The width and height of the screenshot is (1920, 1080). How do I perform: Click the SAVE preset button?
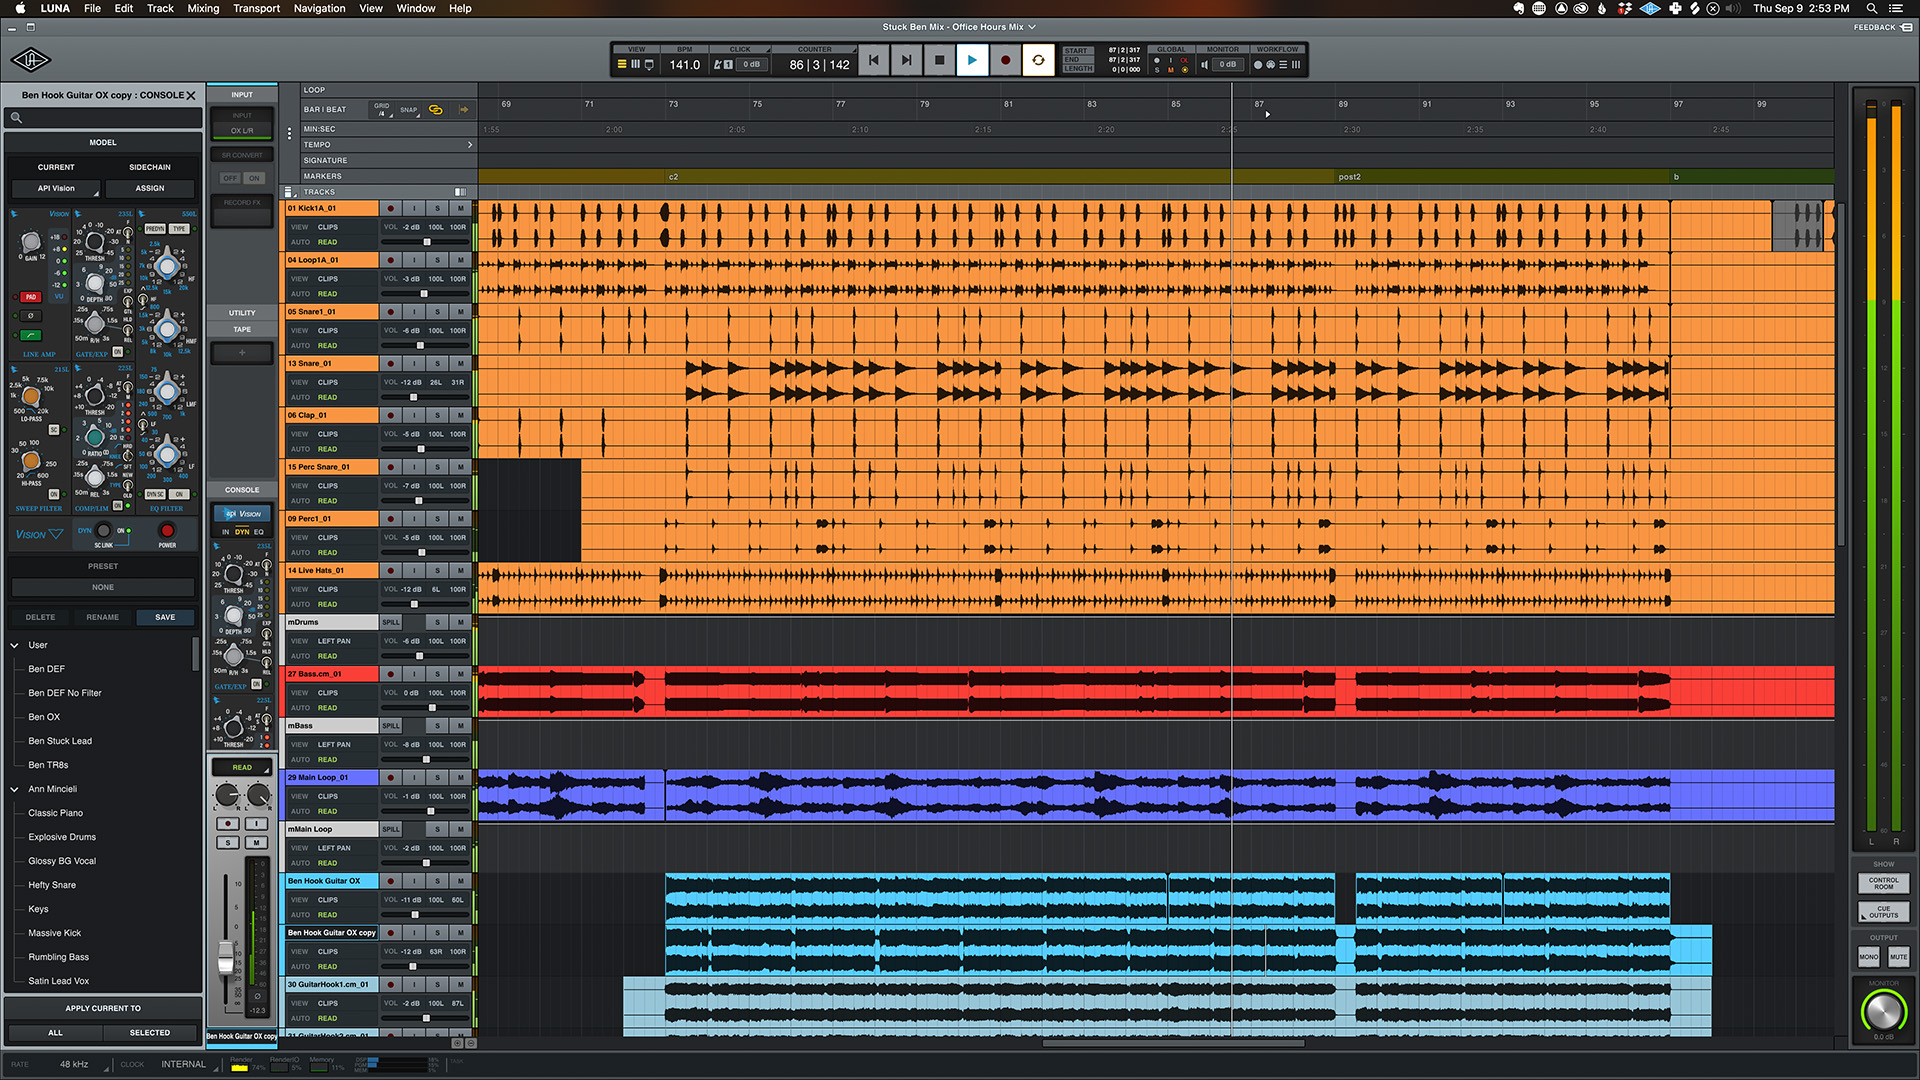pos(165,617)
